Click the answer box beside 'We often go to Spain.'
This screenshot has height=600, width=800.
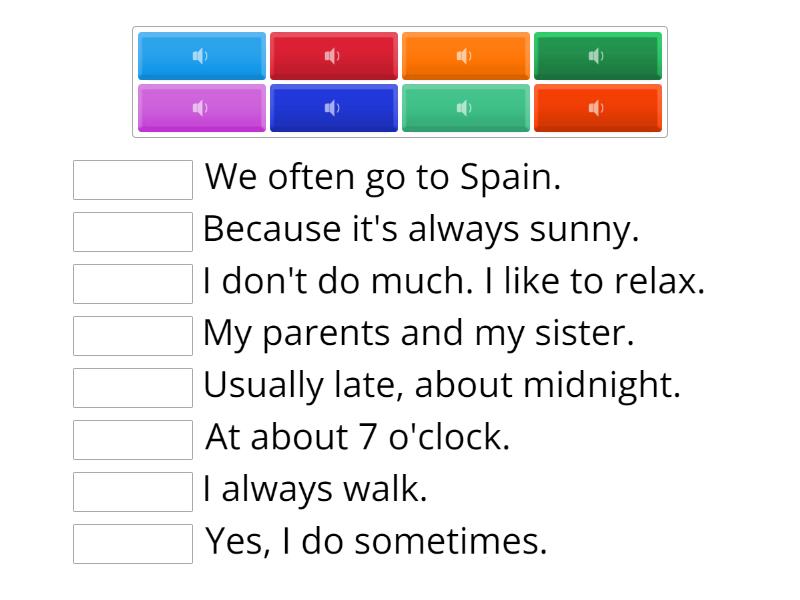[x=133, y=180]
